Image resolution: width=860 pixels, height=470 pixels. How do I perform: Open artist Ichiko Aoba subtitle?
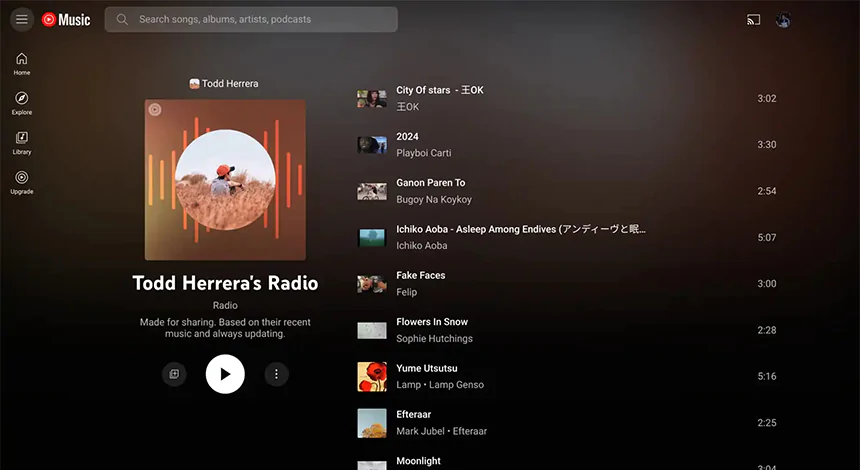422,246
